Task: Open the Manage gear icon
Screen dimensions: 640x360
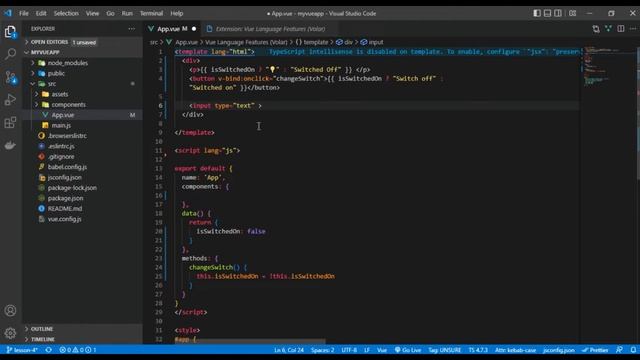Action: [x=10, y=333]
